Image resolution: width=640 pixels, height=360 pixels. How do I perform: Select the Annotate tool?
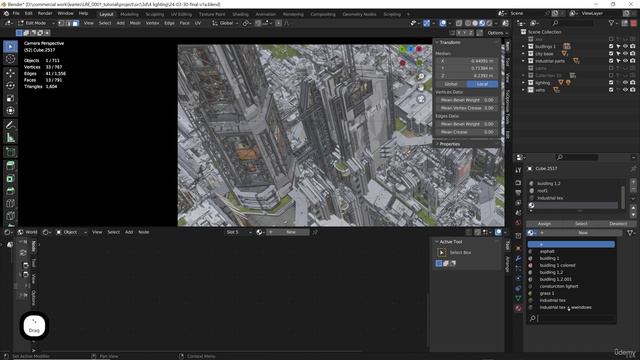[10, 125]
